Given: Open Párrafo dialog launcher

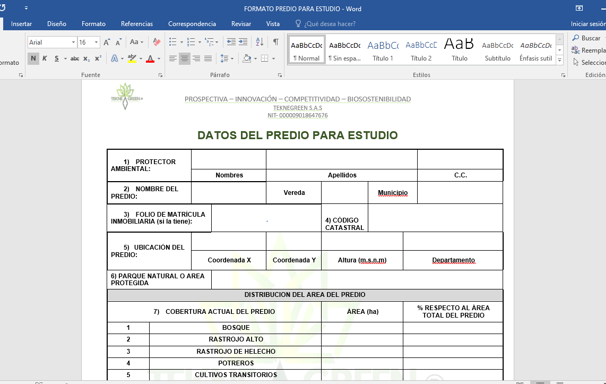Looking at the screenshot, I should [x=279, y=75].
